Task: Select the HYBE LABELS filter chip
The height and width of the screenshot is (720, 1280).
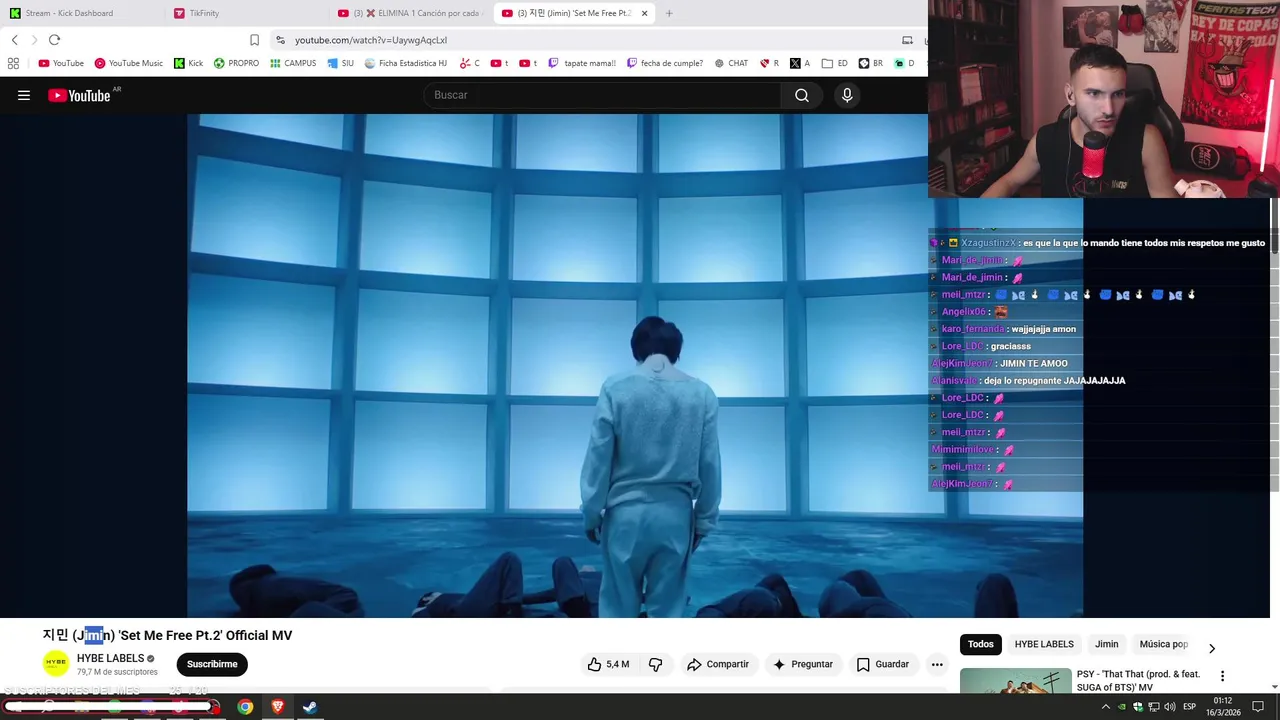Action: pos(1044,644)
